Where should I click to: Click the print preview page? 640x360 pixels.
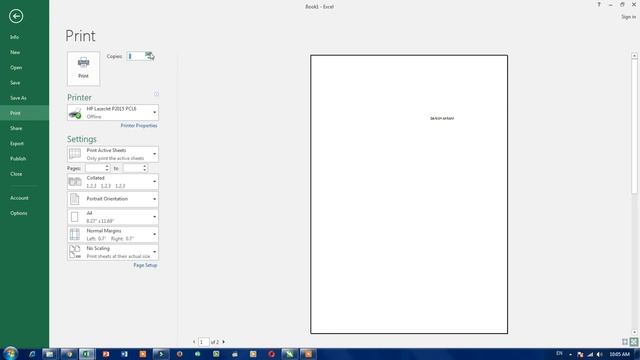[x=409, y=194]
